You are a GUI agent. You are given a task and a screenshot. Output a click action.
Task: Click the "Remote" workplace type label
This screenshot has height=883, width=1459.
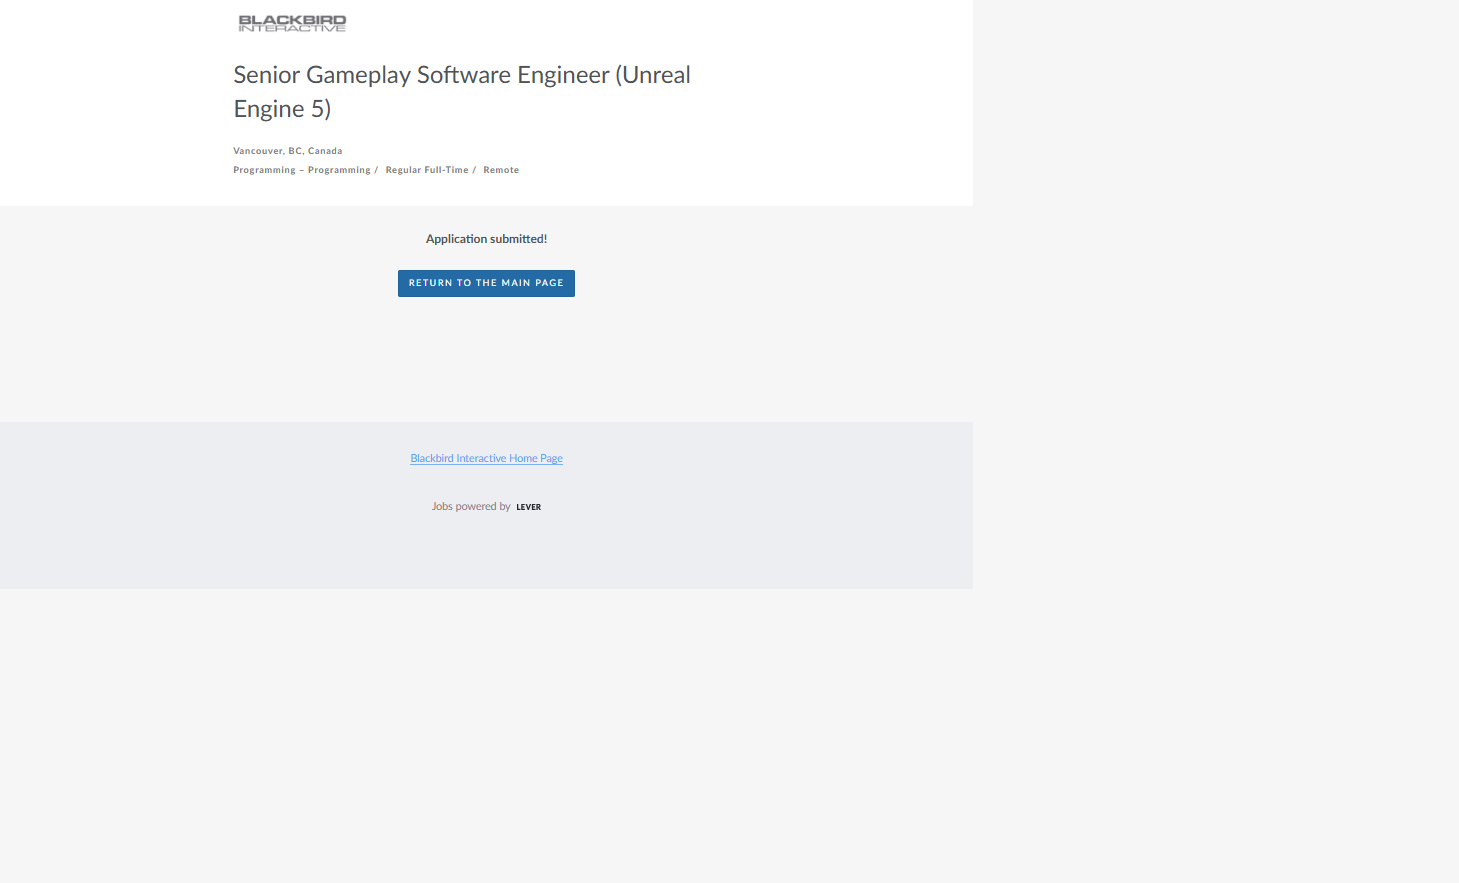coord(501,170)
